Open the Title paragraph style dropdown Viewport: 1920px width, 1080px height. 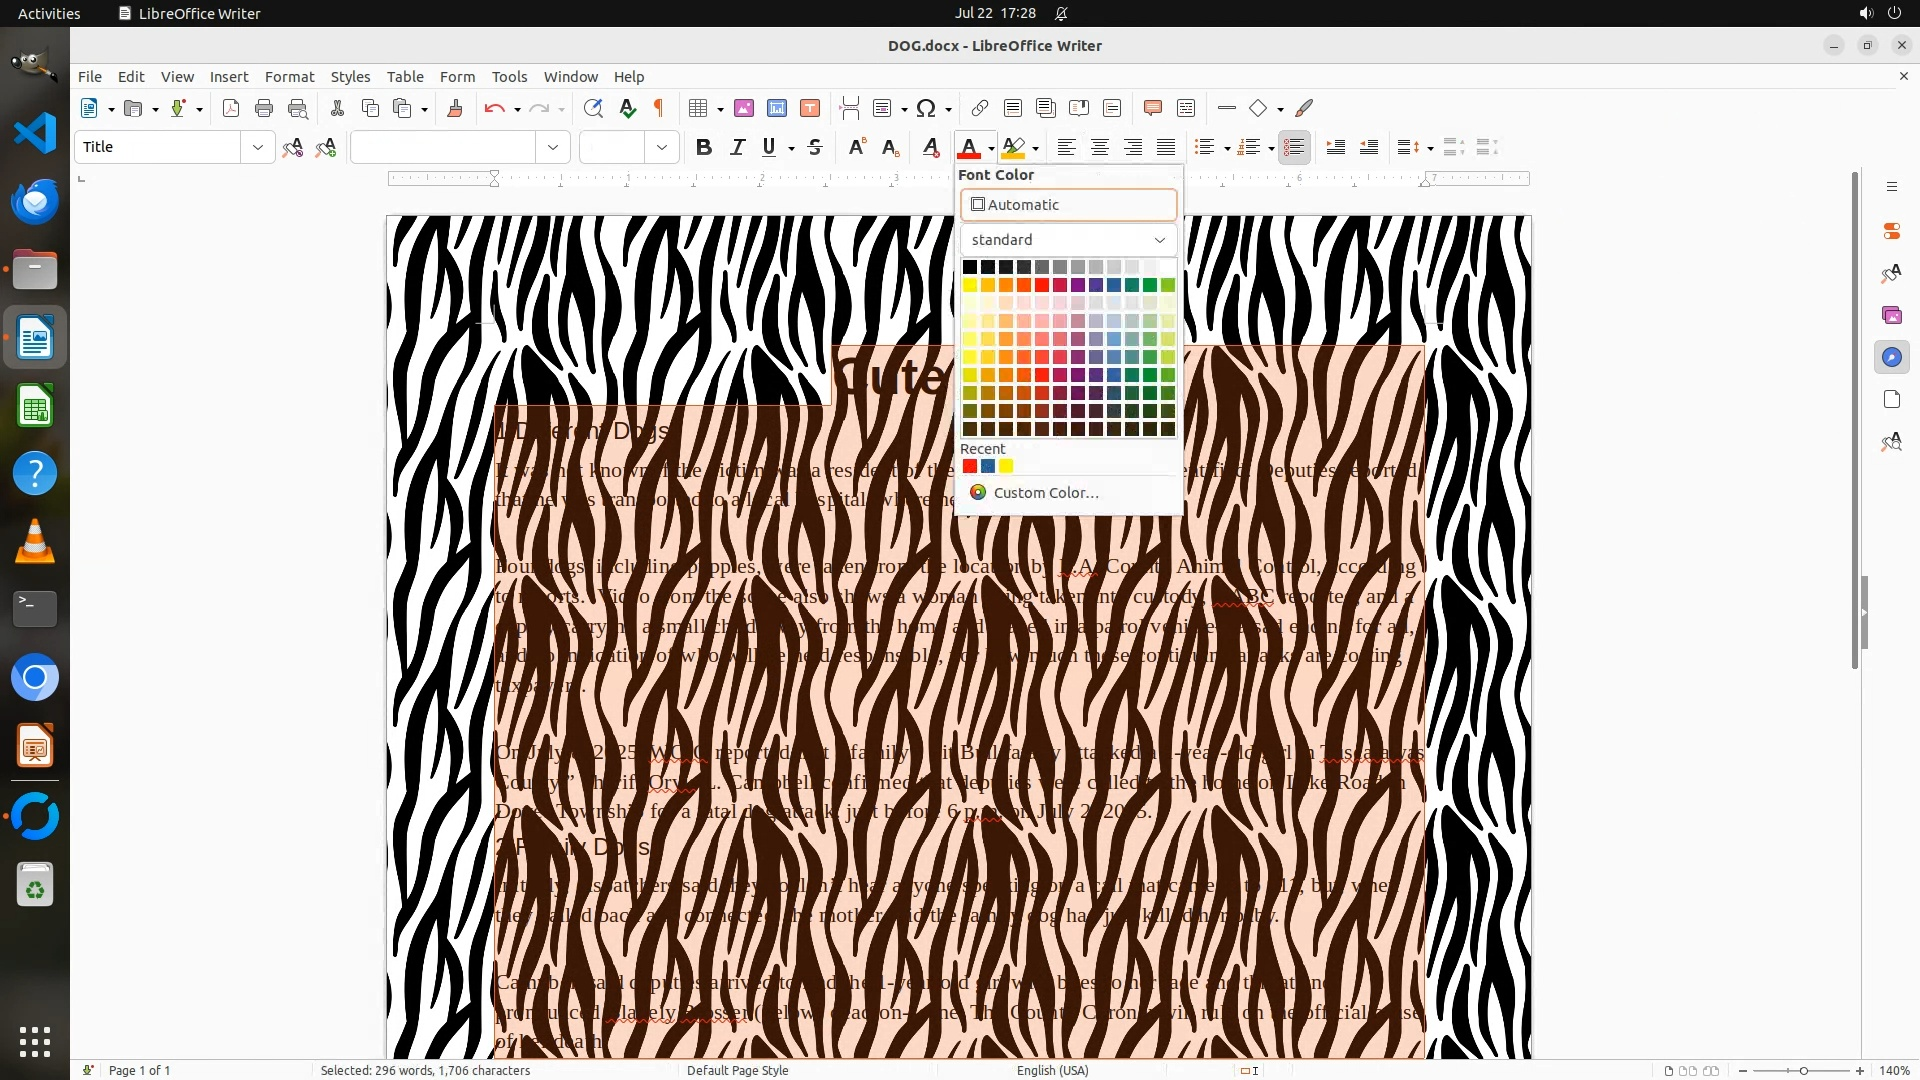click(257, 147)
